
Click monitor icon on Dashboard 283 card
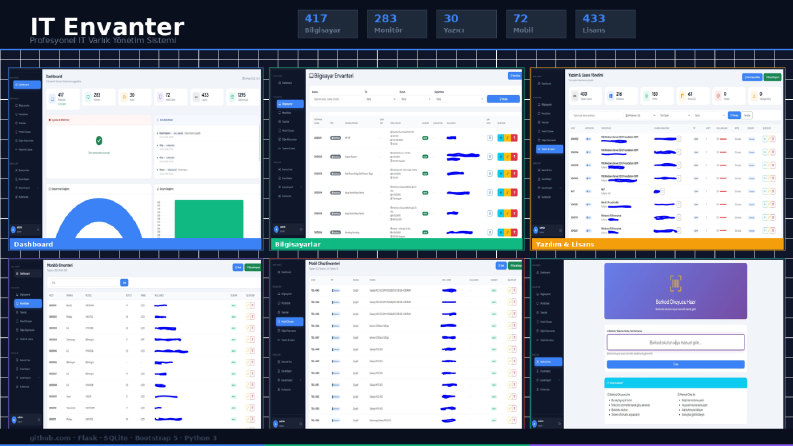point(89,97)
